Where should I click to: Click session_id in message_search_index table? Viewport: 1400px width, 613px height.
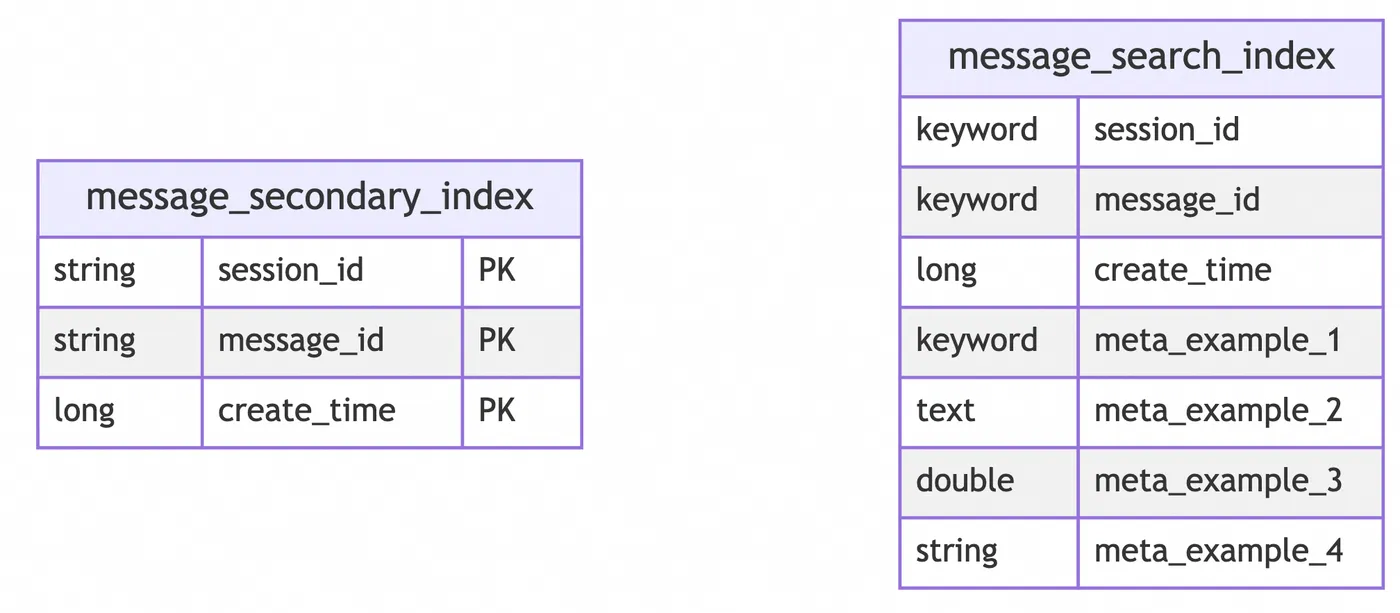tap(1230, 131)
